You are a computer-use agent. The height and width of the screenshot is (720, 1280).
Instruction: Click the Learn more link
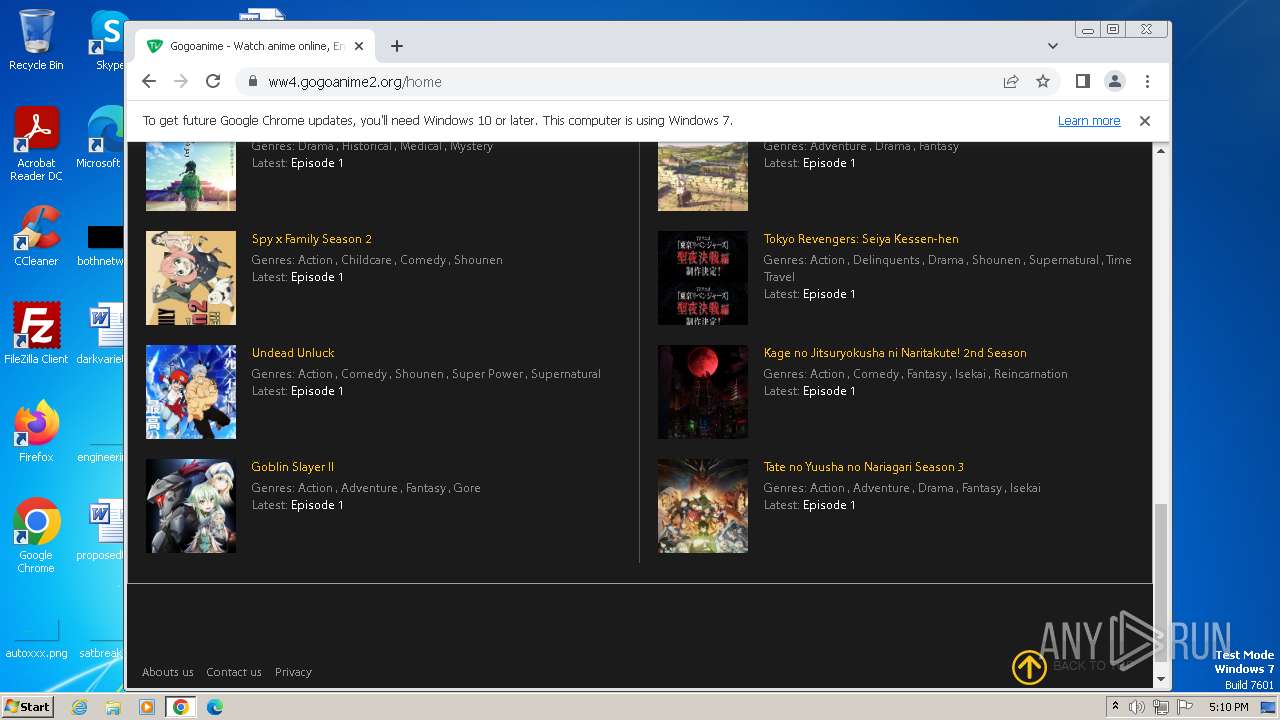[1089, 121]
